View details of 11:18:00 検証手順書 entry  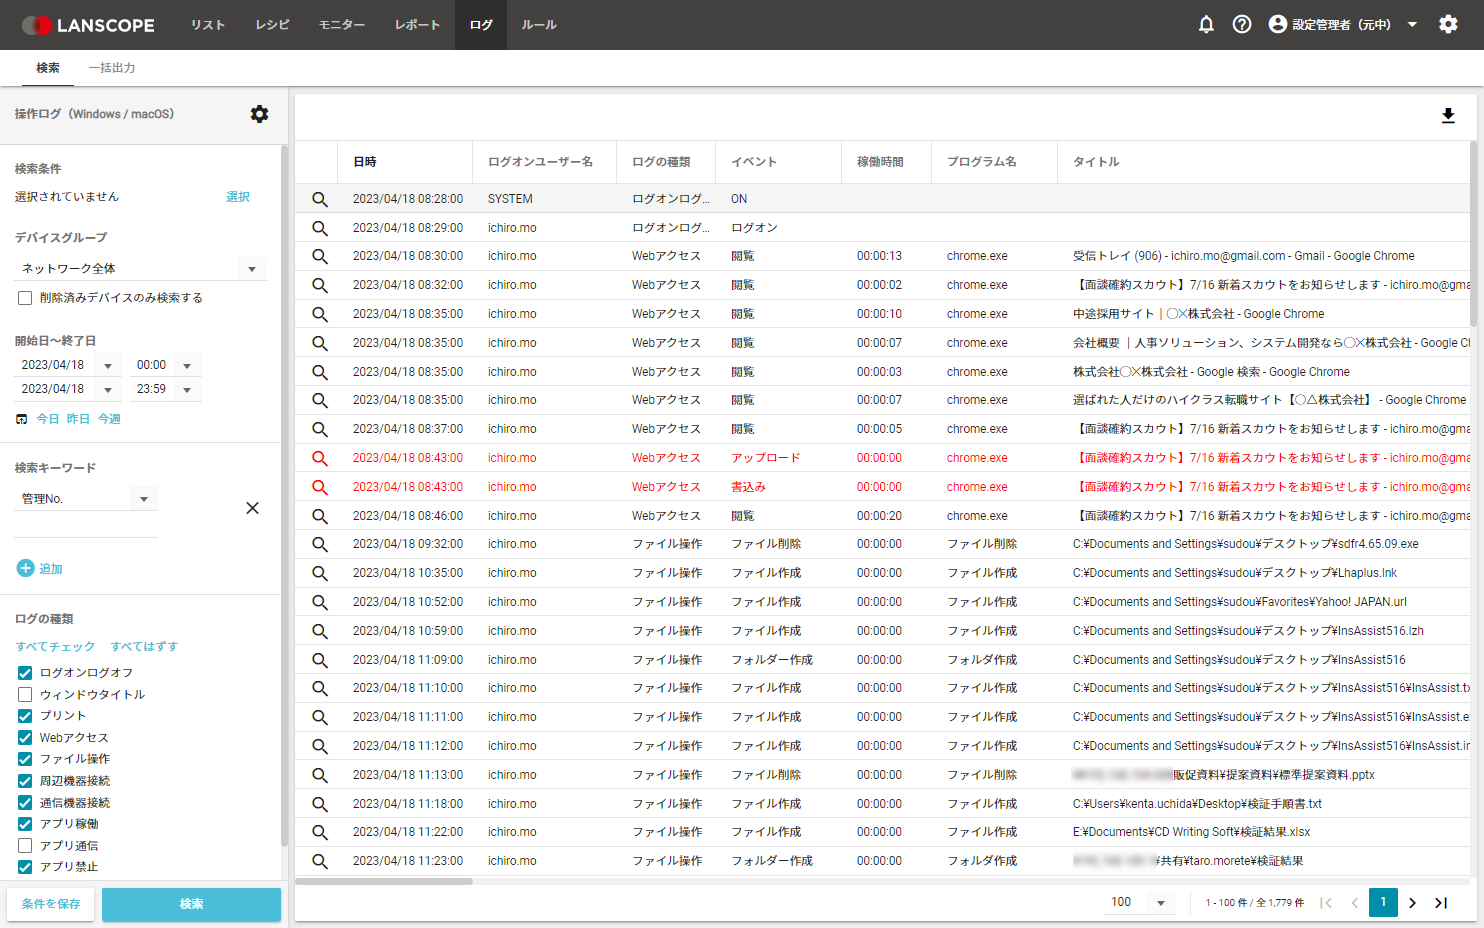[320, 804]
